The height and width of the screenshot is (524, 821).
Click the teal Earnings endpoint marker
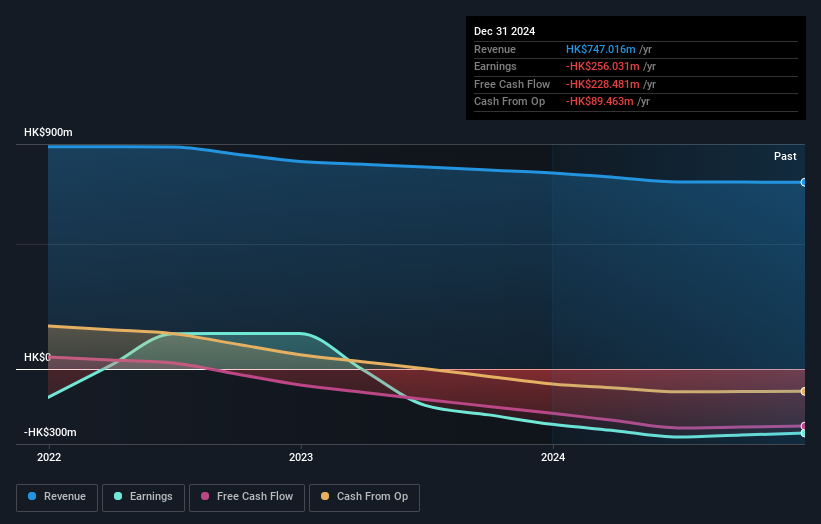803,433
